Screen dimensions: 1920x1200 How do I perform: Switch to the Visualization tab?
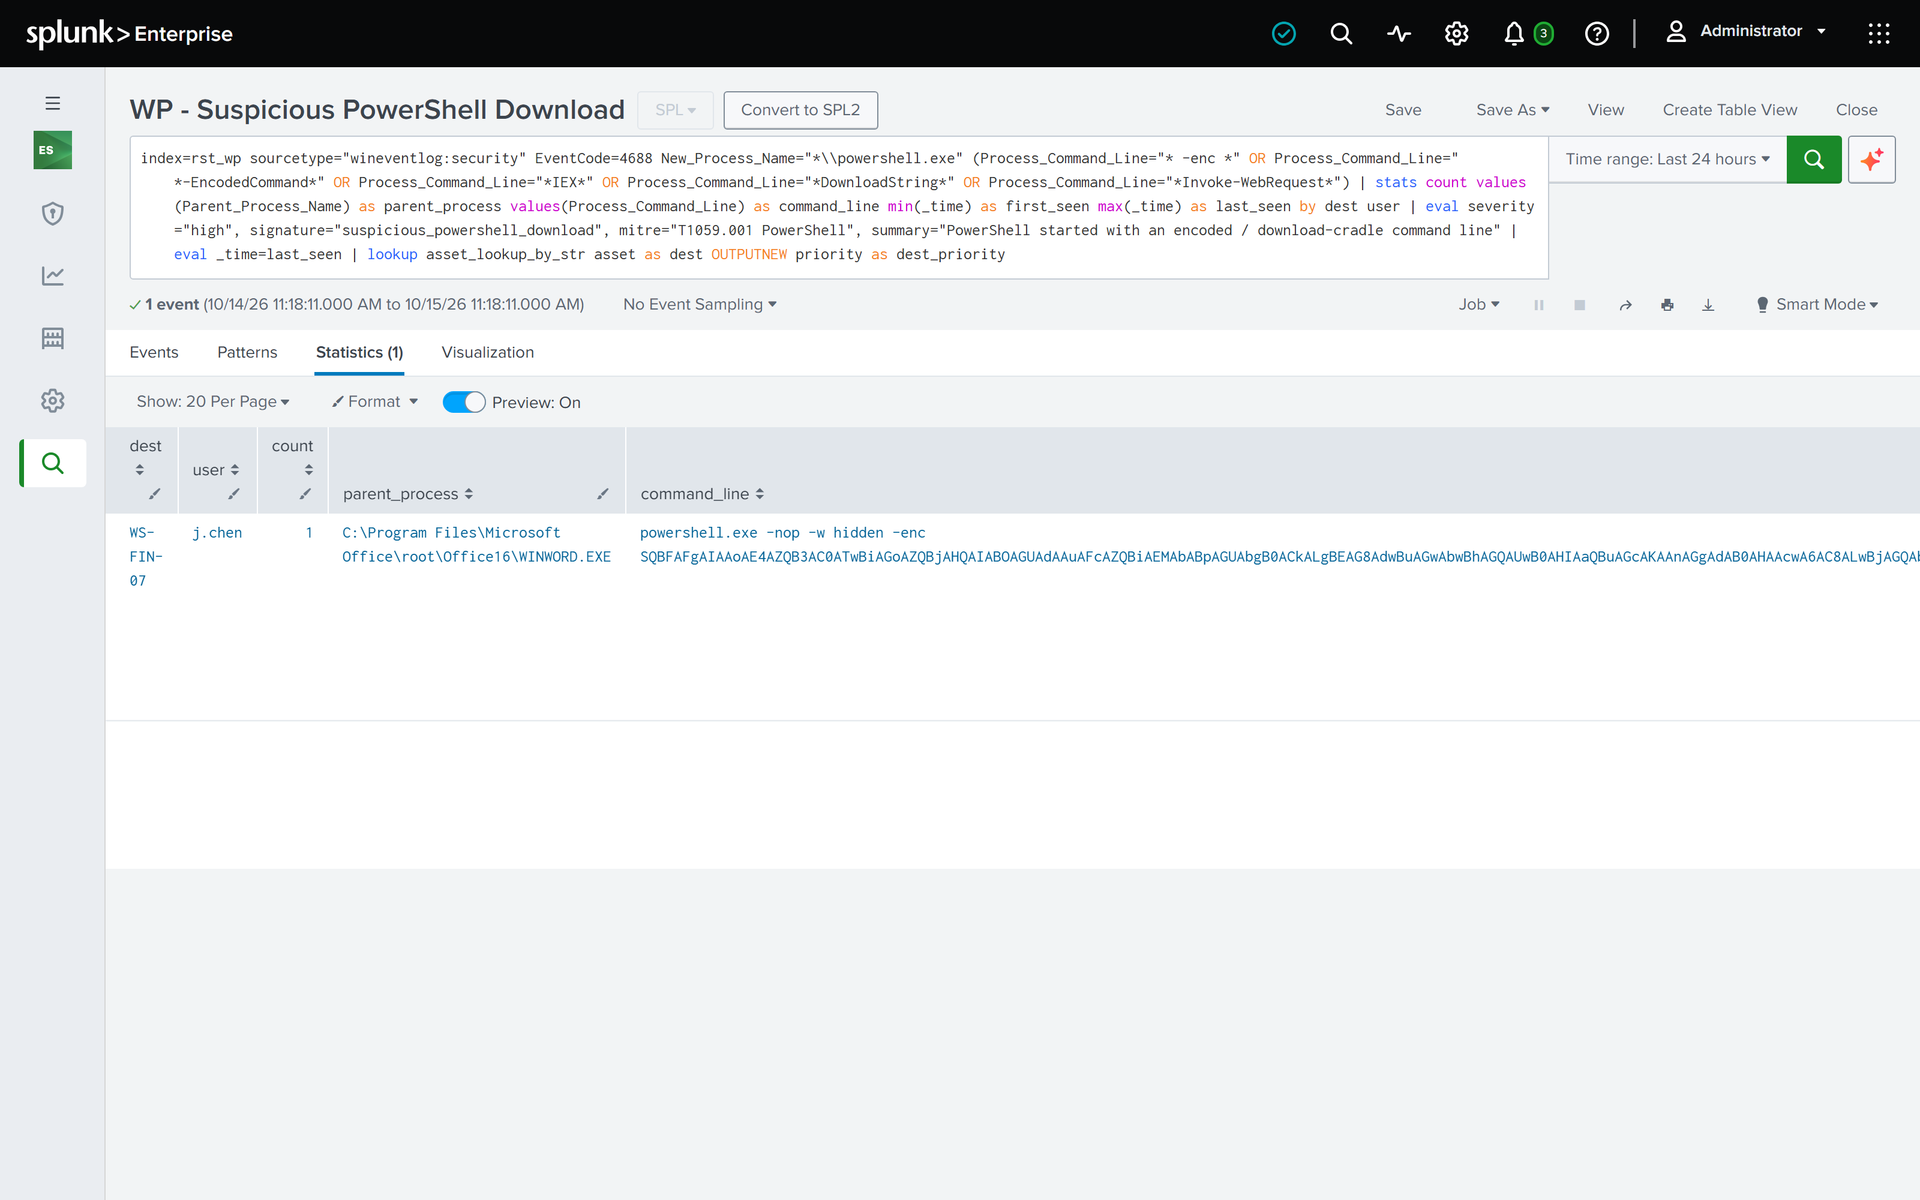click(x=488, y=353)
